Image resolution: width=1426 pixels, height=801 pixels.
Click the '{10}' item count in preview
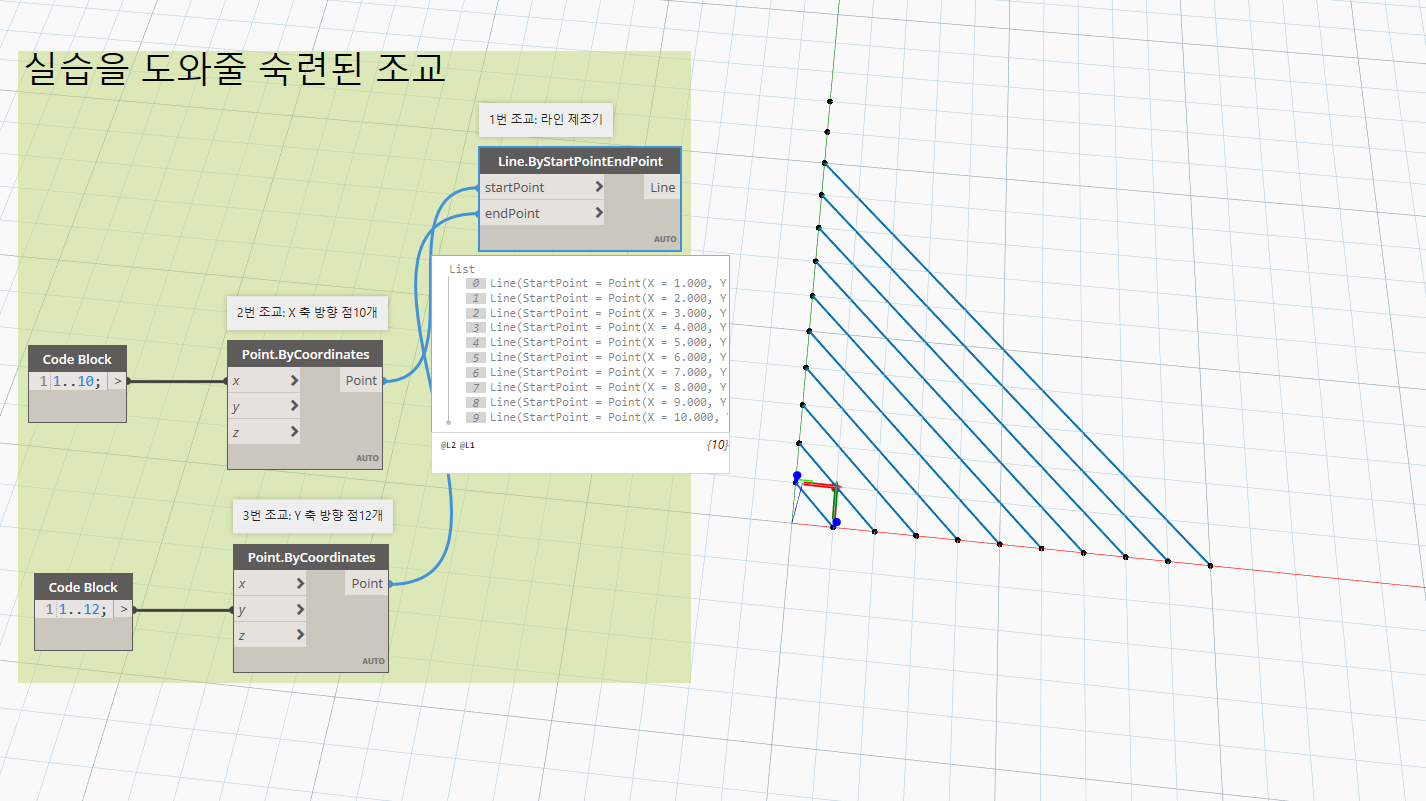[716, 444]
